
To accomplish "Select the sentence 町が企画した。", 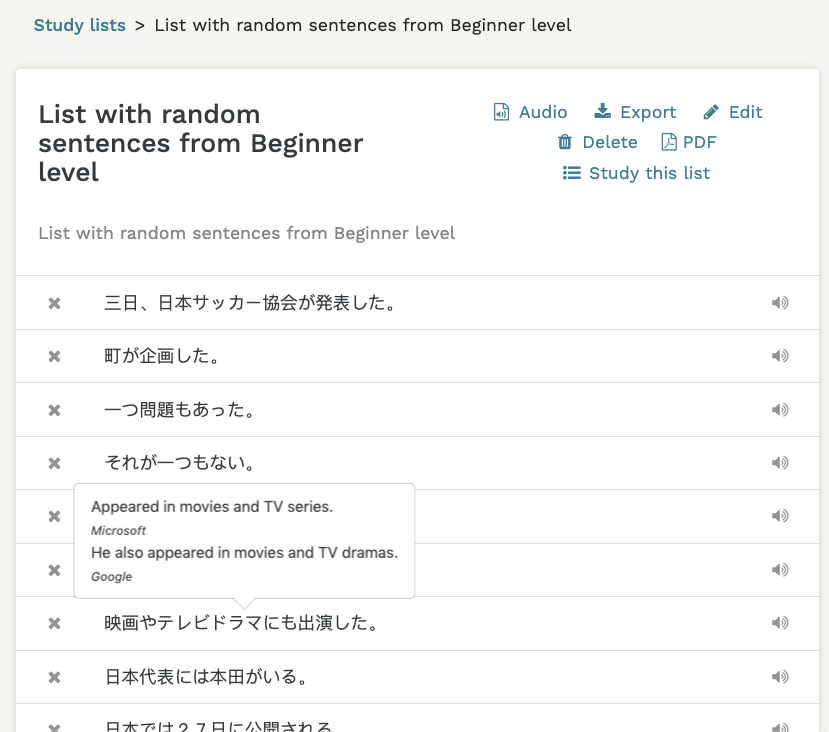I will [162, 356].
